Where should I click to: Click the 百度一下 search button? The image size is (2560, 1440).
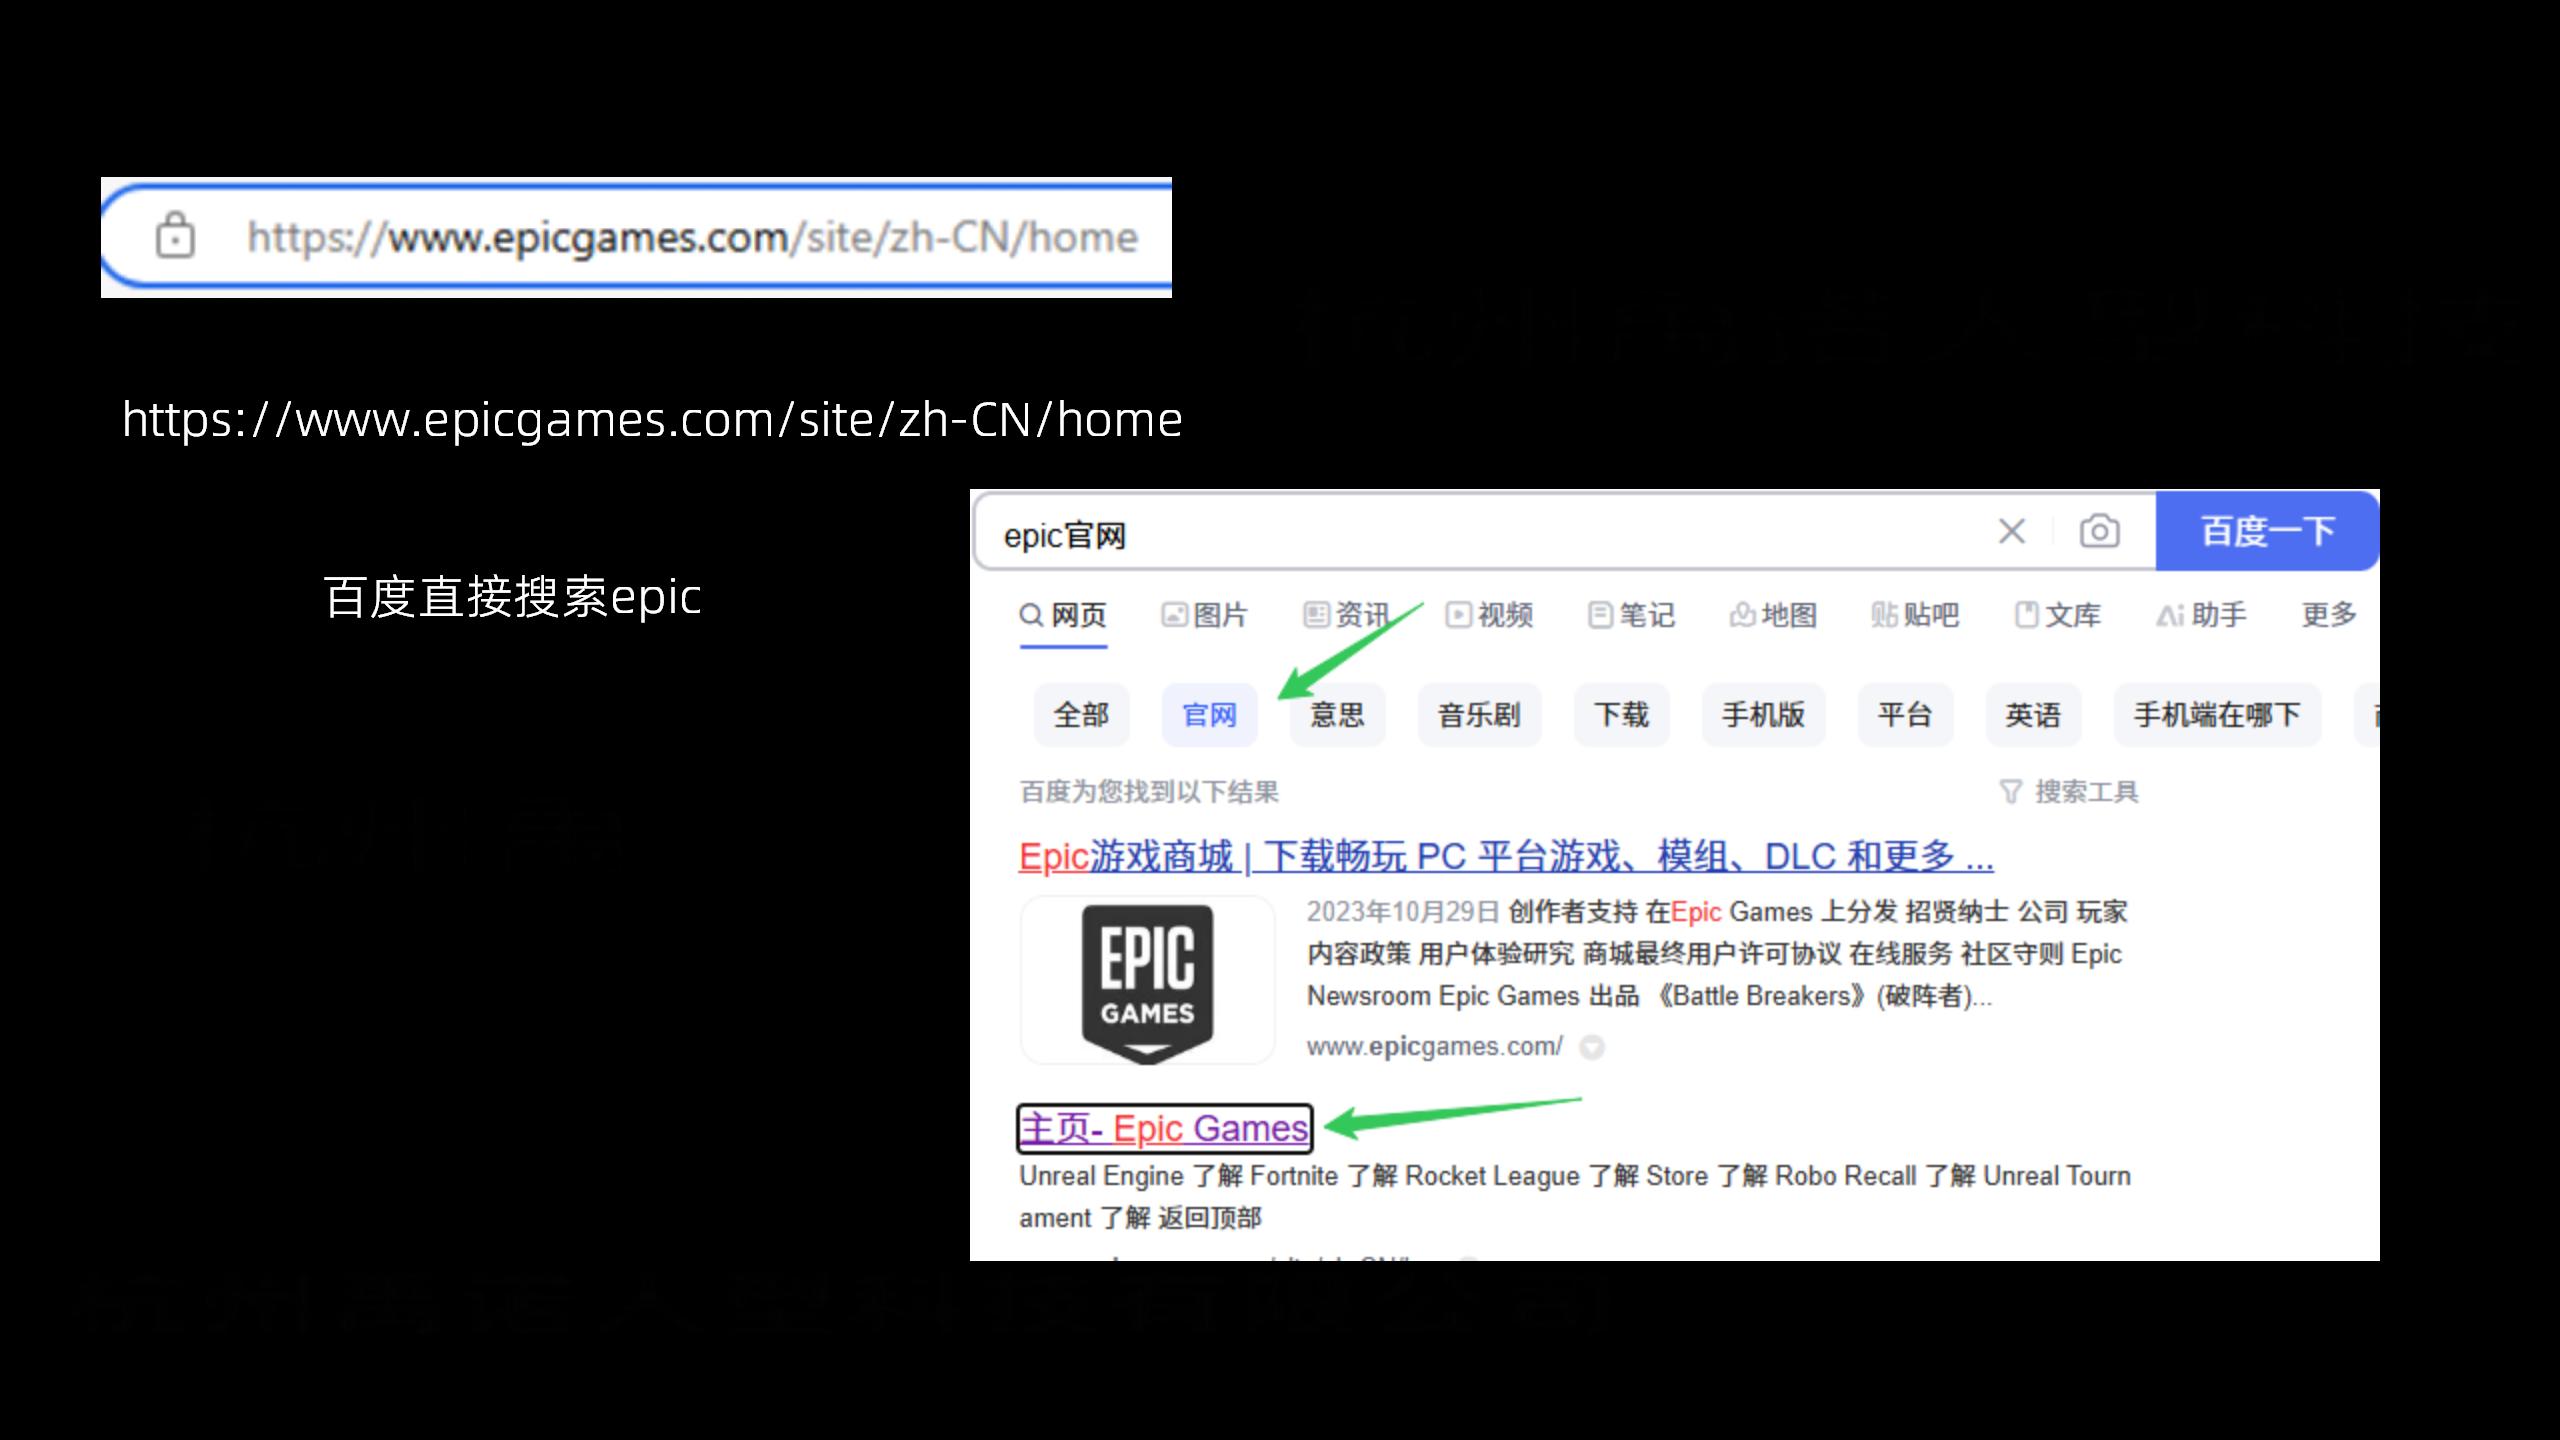pyautogui.click(x=2267, y=530)
